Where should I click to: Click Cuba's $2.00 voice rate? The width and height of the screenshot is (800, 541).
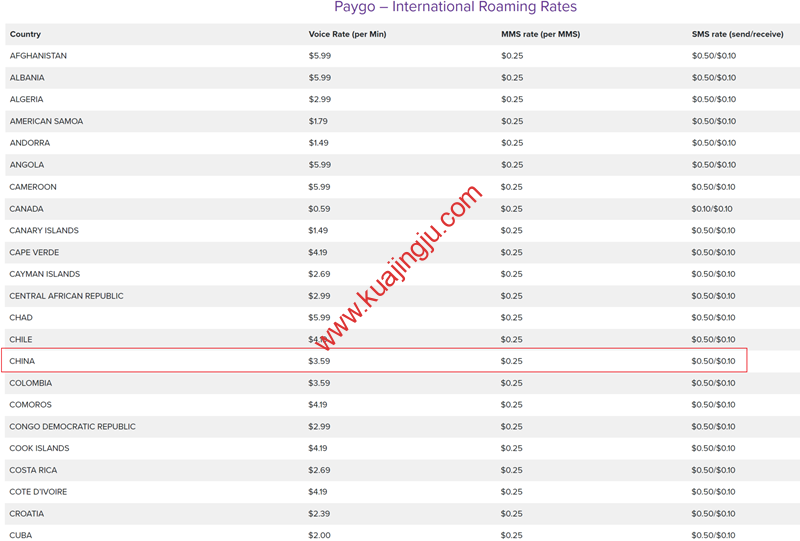[x=319, y=536]
